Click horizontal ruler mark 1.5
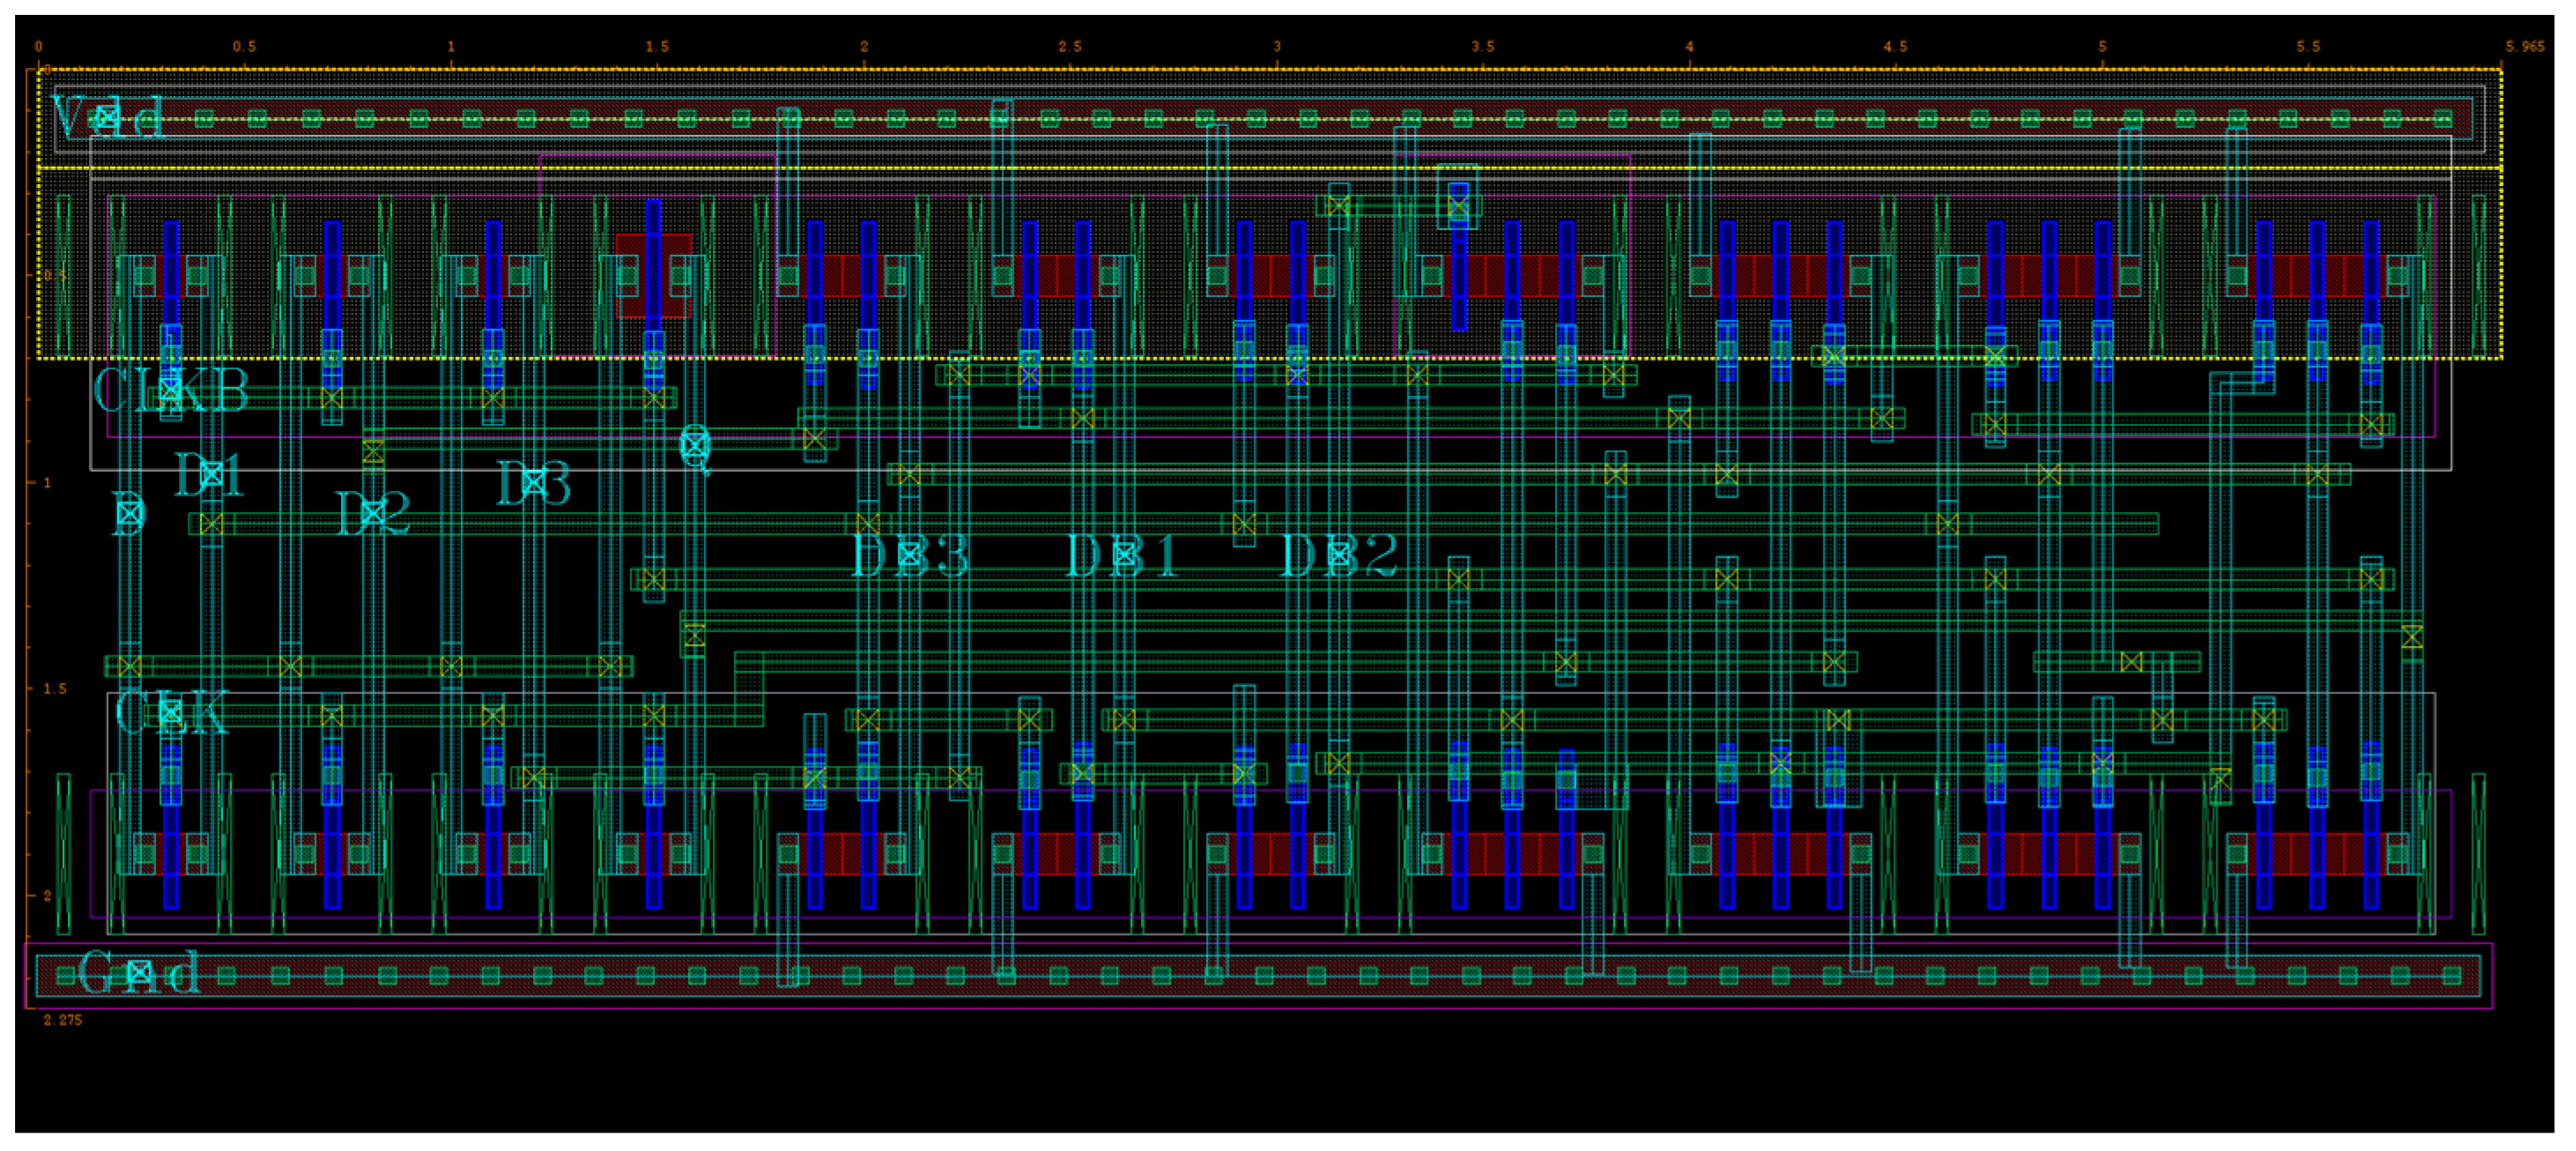 pos(656,47)
